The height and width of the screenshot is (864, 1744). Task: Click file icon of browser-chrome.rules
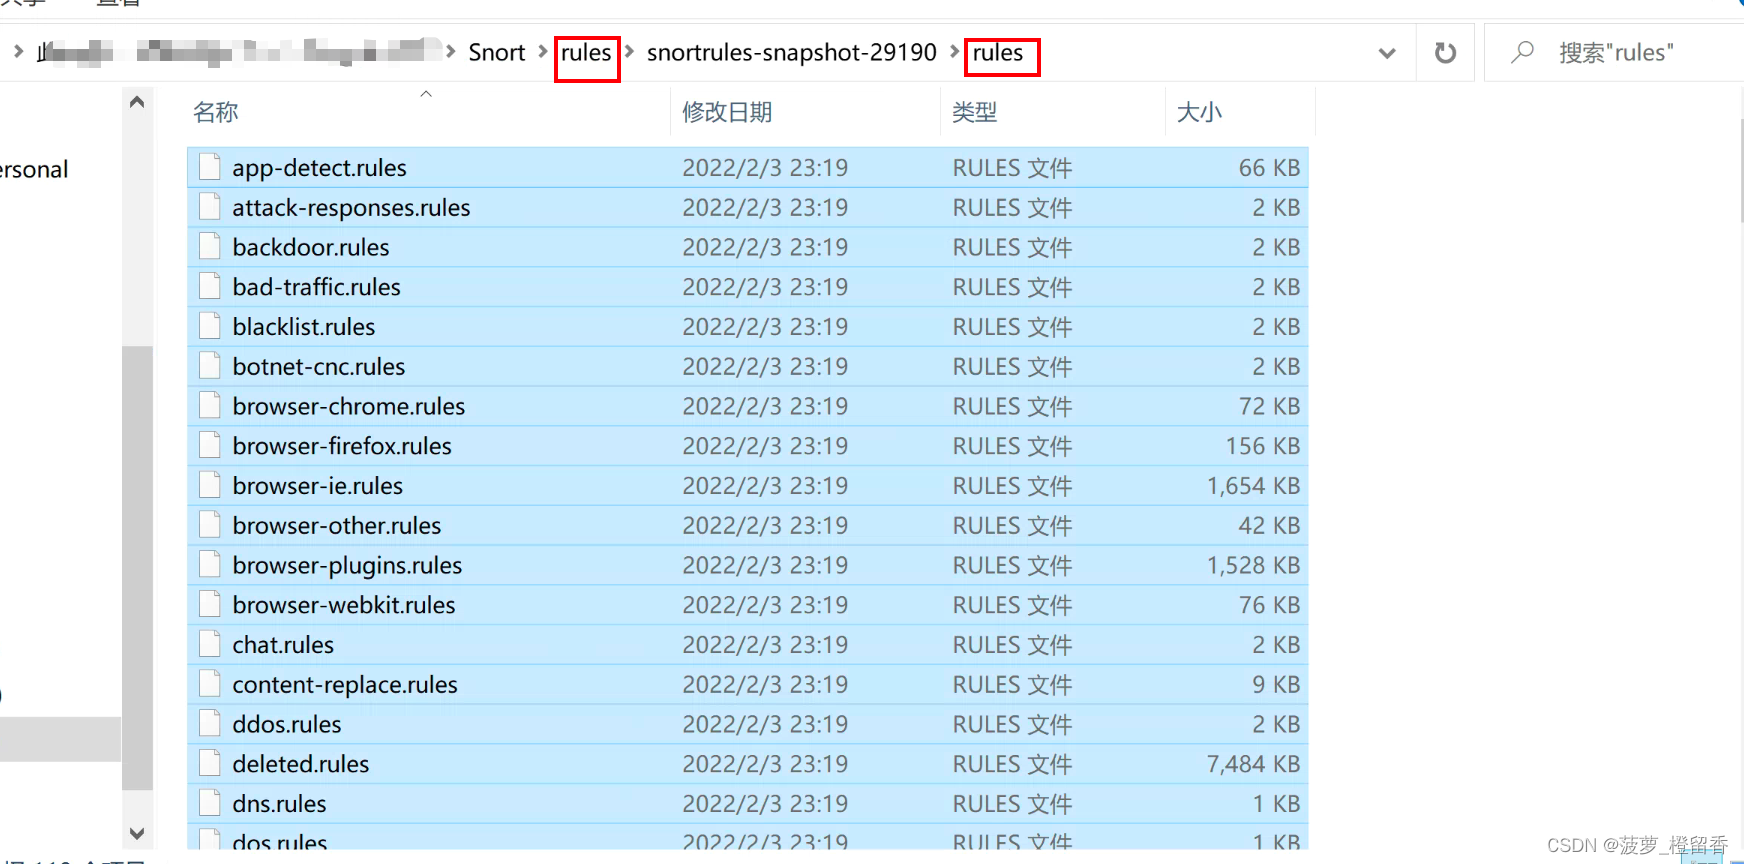209,406
